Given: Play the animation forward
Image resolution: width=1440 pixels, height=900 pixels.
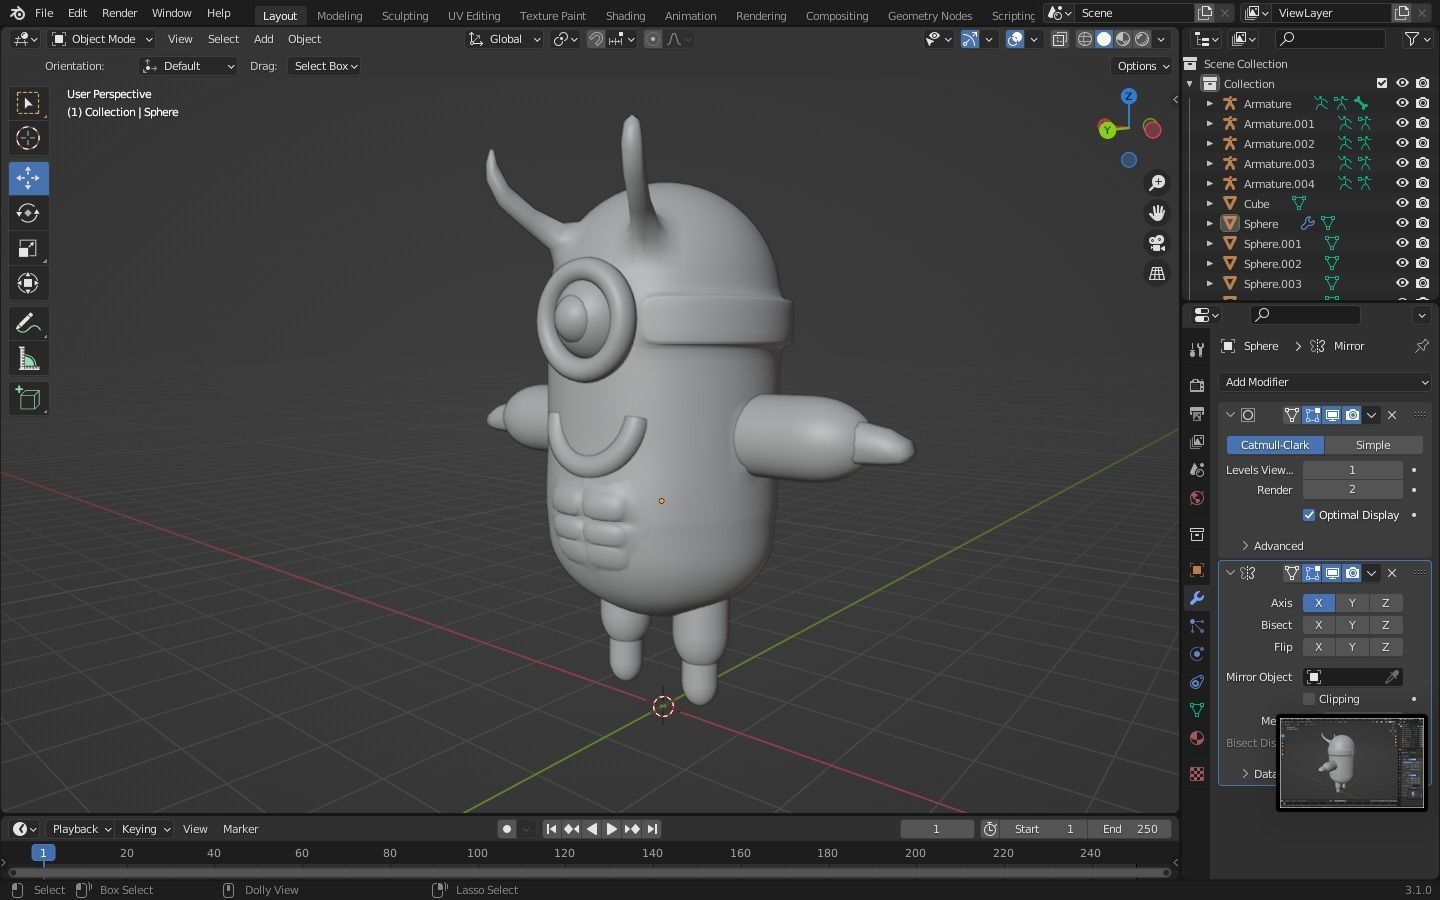Looking at the screenshot, I should pos(612,829).
